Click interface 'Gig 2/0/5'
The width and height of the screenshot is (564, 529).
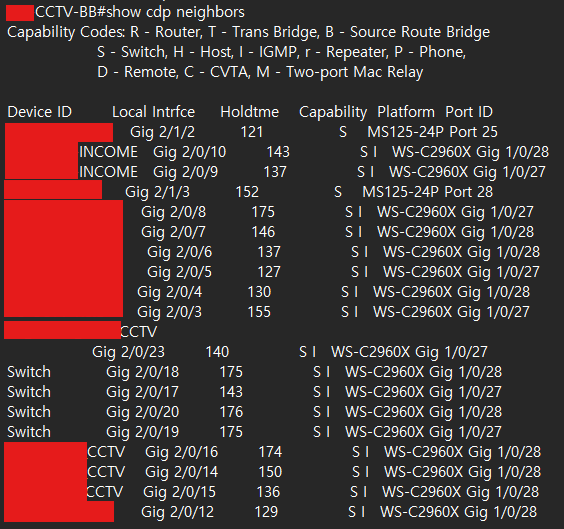click(179, 272)
